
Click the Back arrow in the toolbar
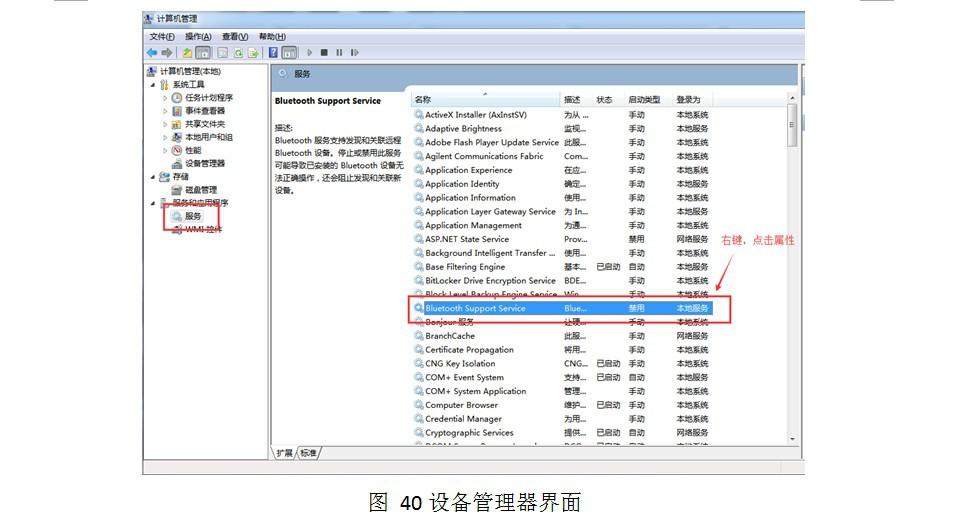pyautogui.click(x=152, y=52)
